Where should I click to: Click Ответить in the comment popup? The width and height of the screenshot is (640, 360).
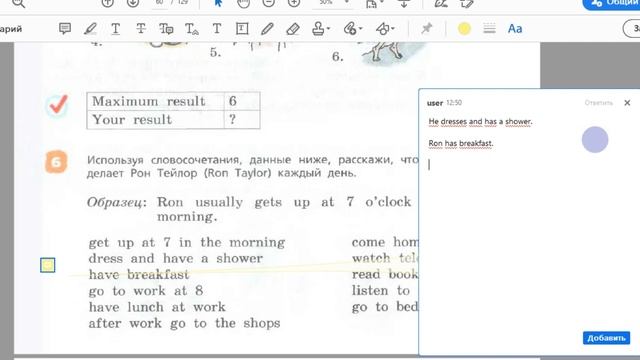click(x=598, y=103)
